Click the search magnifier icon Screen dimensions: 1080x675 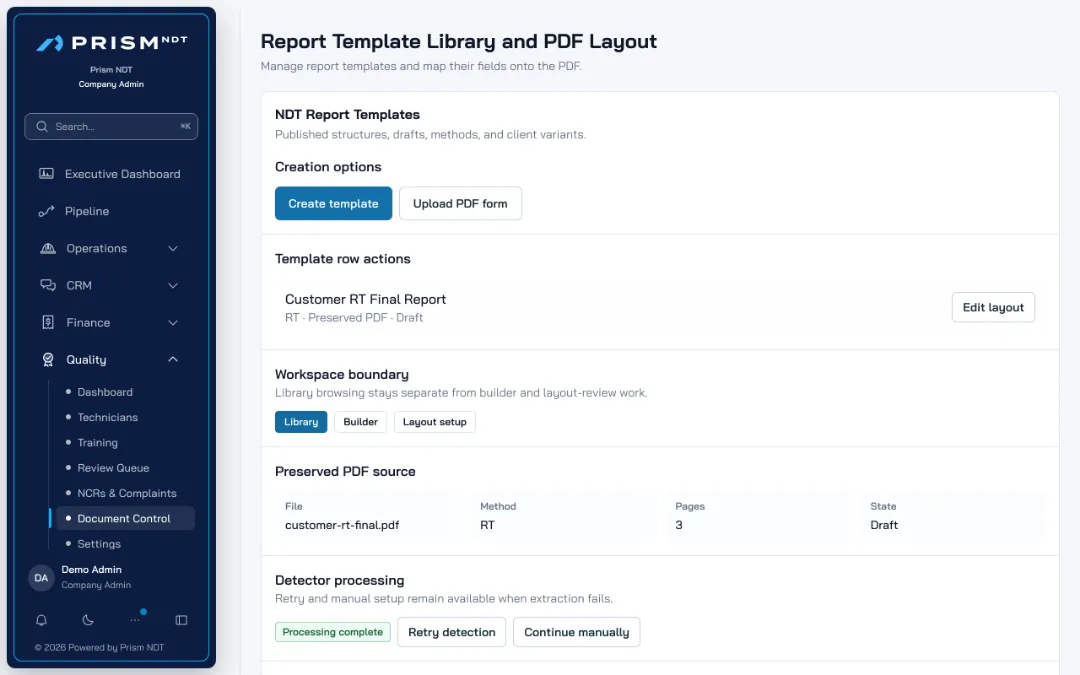[42, 127]
